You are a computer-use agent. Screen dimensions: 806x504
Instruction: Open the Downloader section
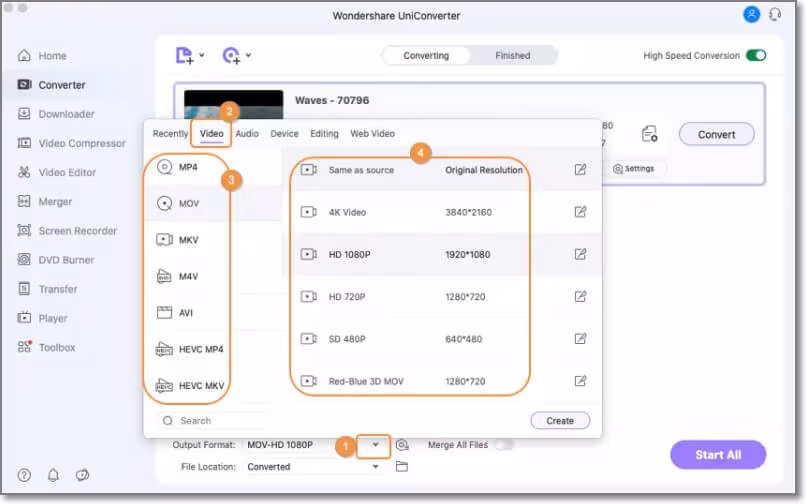pyautogui.click(x=56, y=114)
